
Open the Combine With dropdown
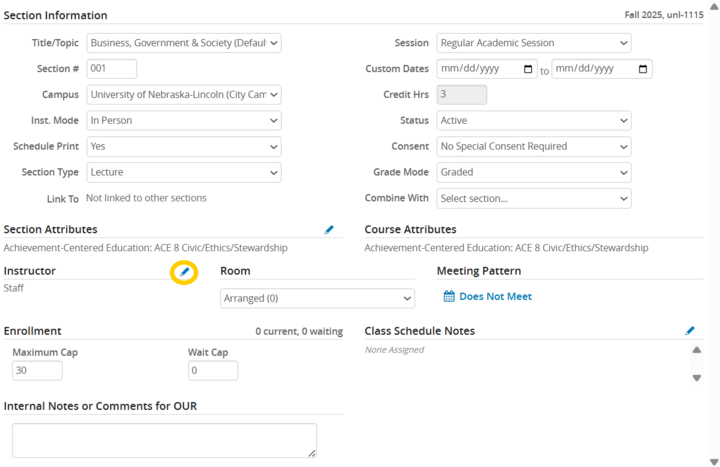pyautogui.click(x=534, y=198)
